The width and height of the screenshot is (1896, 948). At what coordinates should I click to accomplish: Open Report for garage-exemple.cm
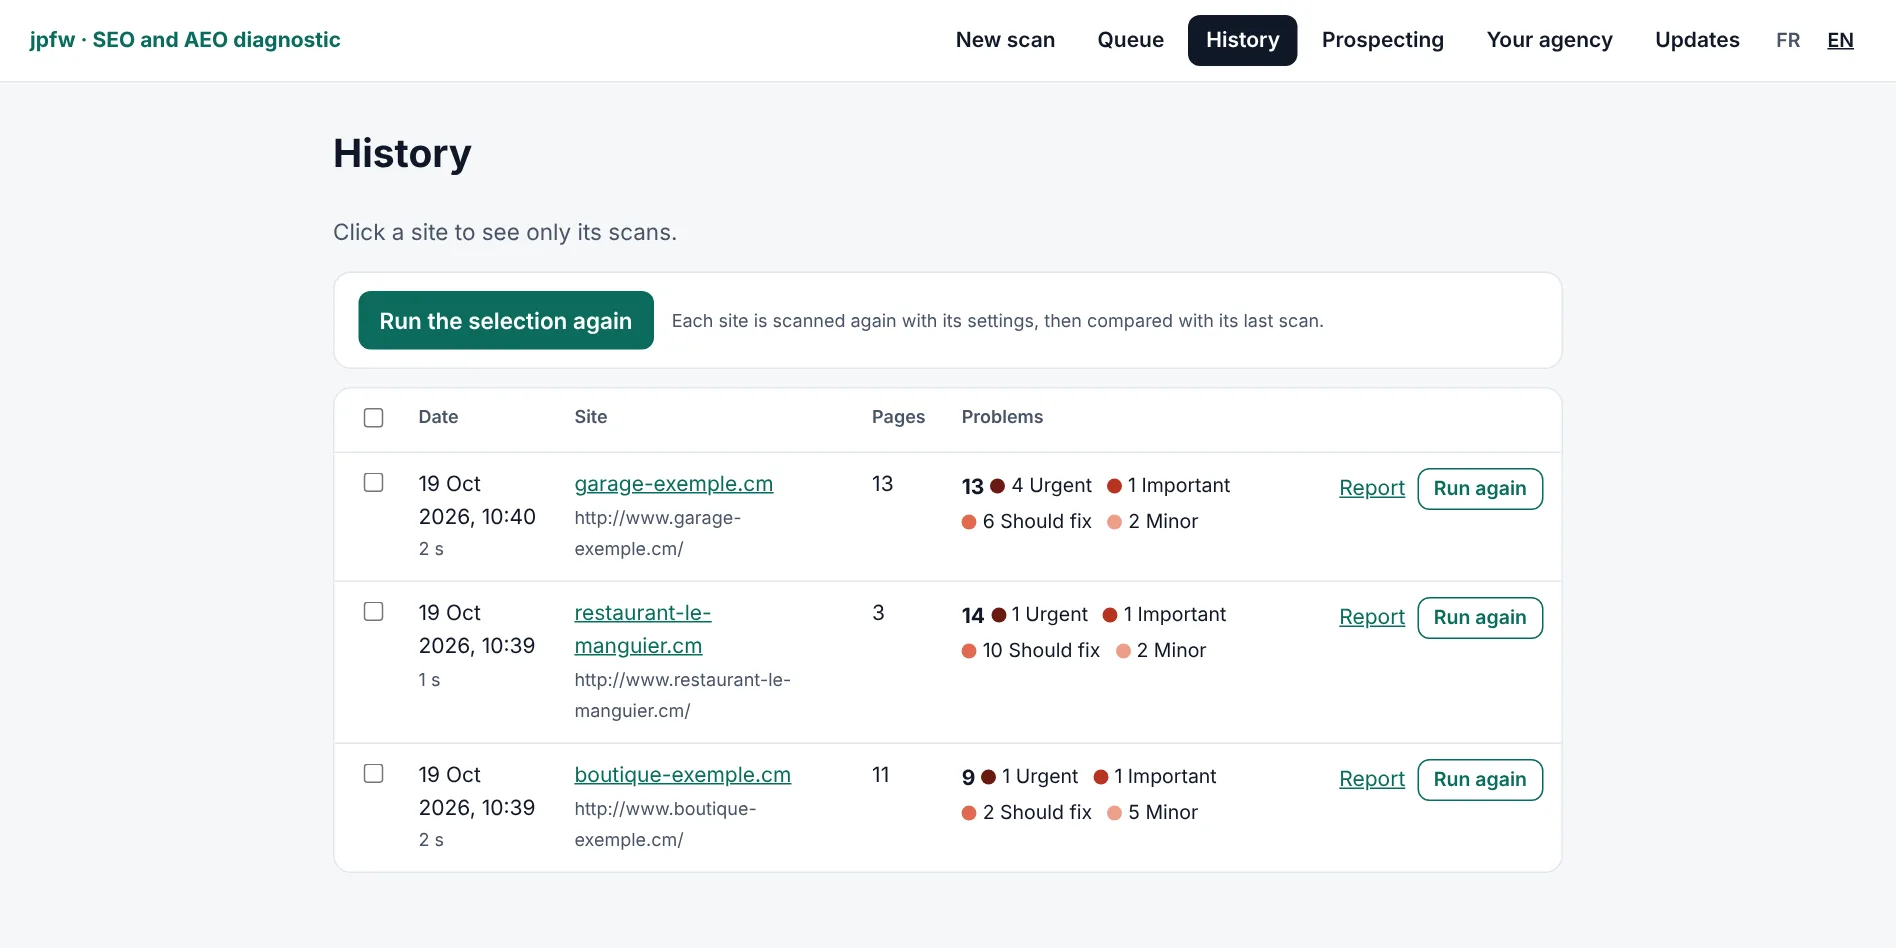coord(1372,488)
